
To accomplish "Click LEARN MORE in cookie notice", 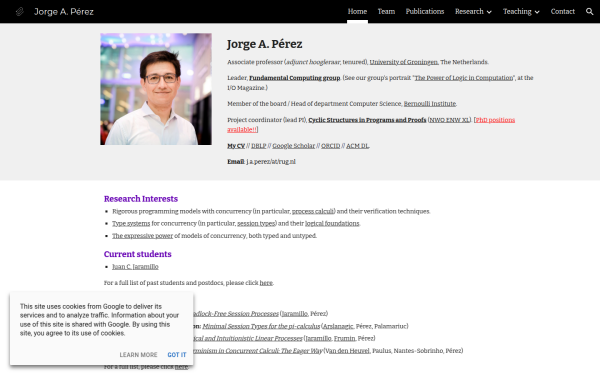I will pyautogui.click(x=139, y=355).
